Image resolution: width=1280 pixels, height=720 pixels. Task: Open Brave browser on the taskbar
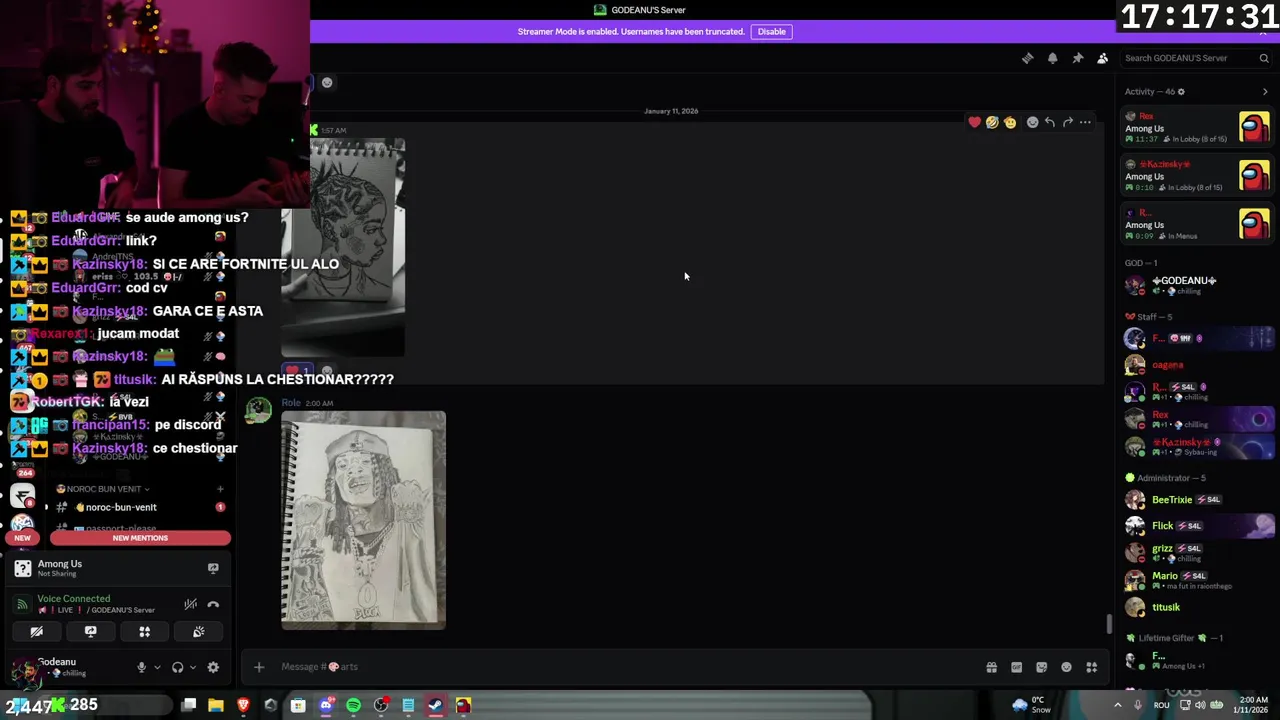pyautogui.click(x=243, y=706)
